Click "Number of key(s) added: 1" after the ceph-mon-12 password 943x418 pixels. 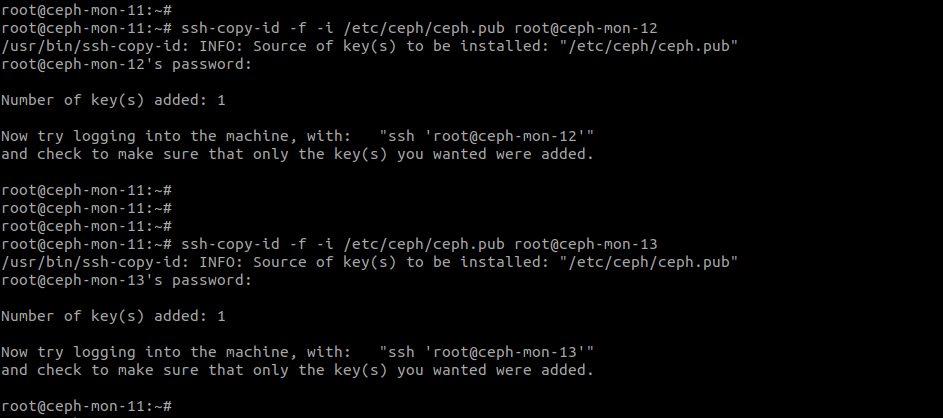point(113,100)
